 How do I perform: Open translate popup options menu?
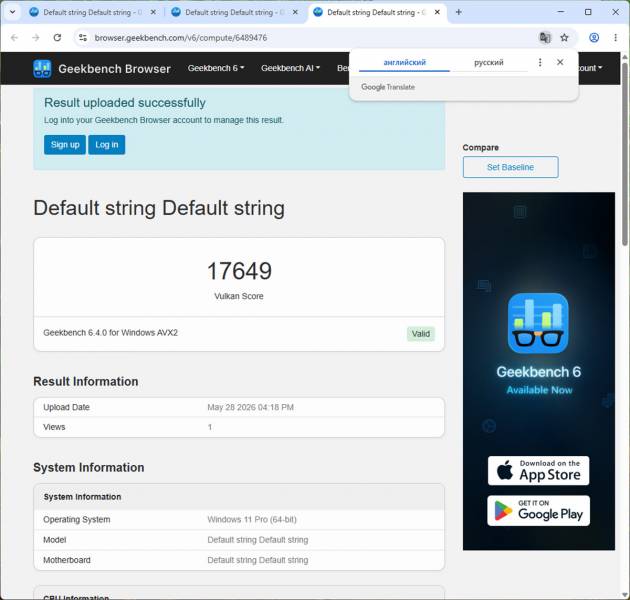click(x=540, y=62)
